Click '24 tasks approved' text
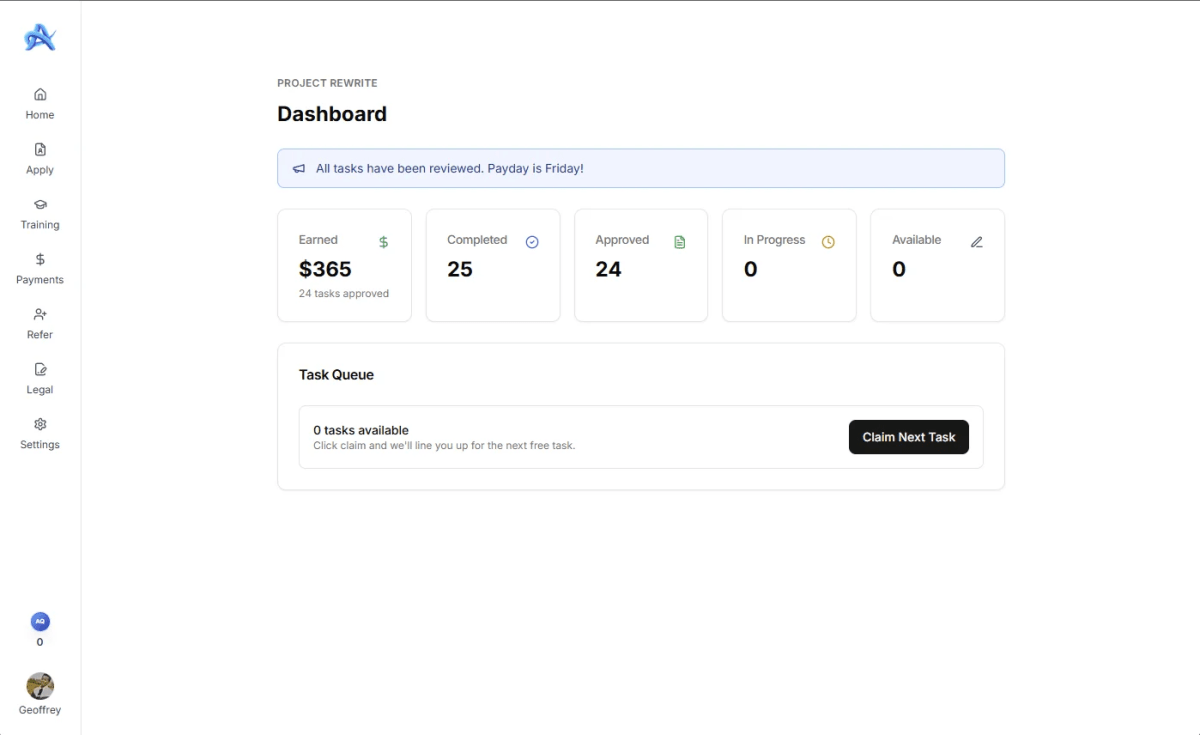The image size is (1200, 735). click(344, 294)
